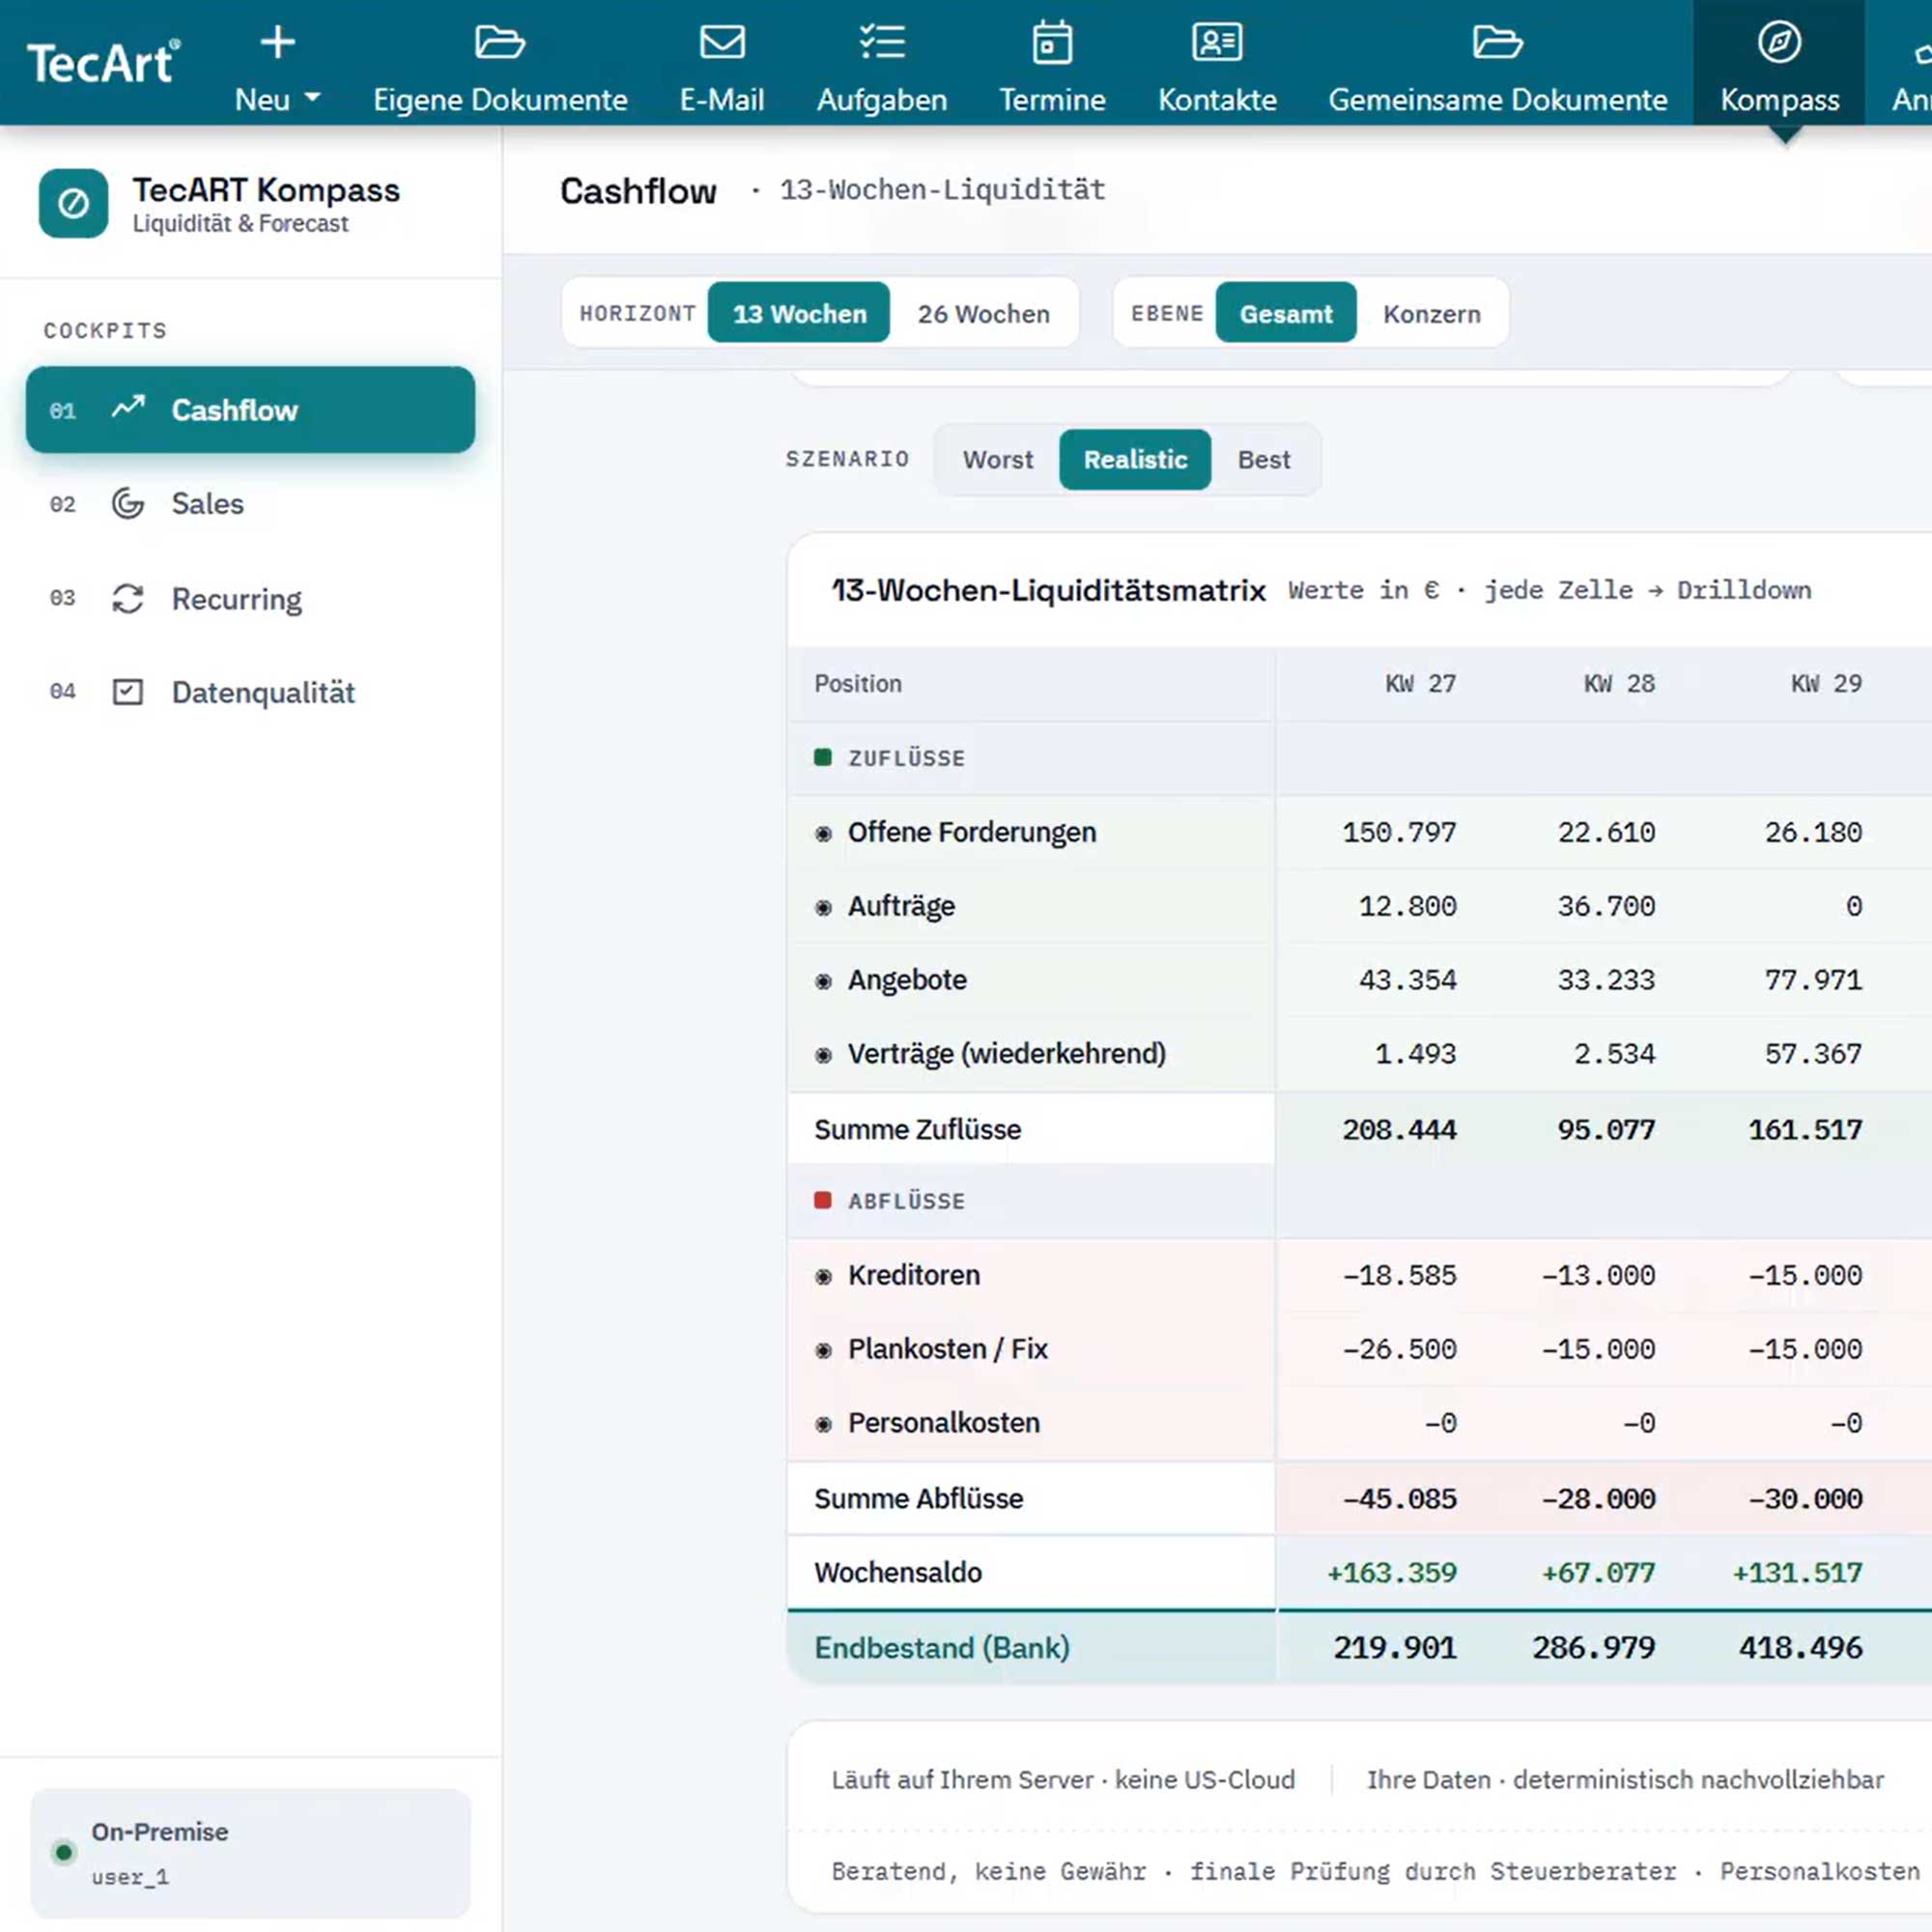Click Wochensaldo value +131.517

pyautogui.click(x=1797, y=1573)
